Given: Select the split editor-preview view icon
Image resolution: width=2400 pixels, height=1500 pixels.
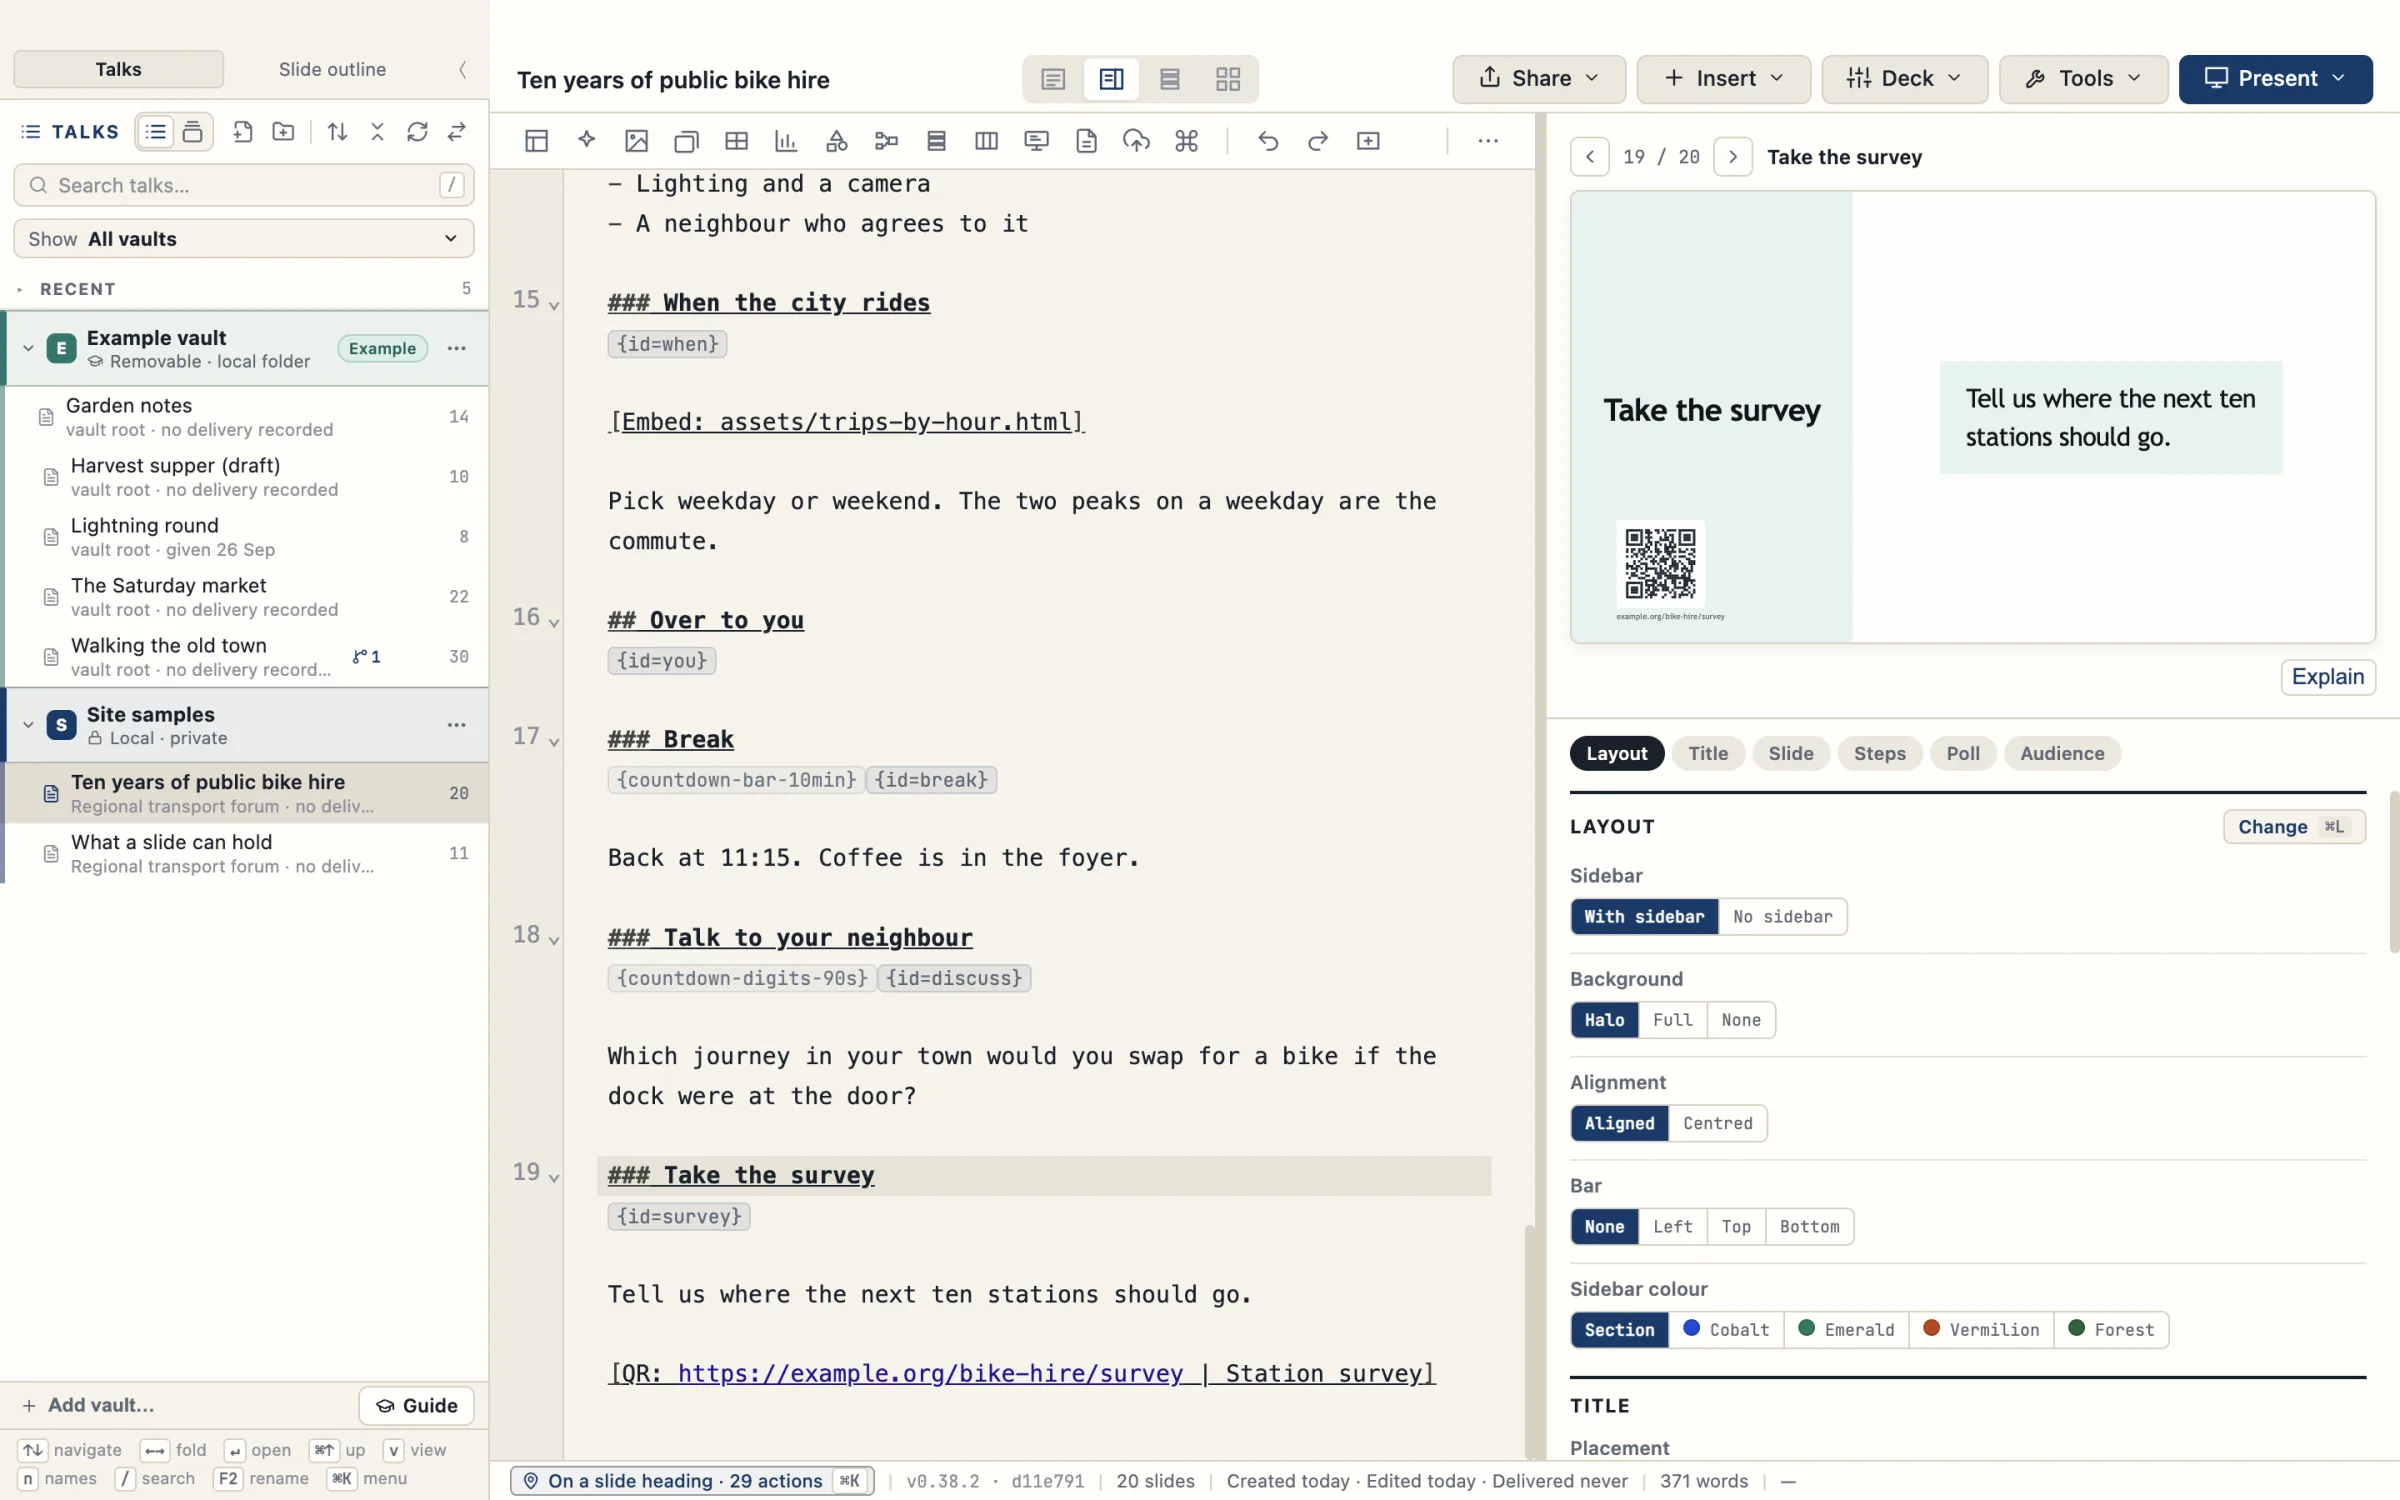Looking at the screenshot, I should pyautogui.click(x=1111, y=79).
